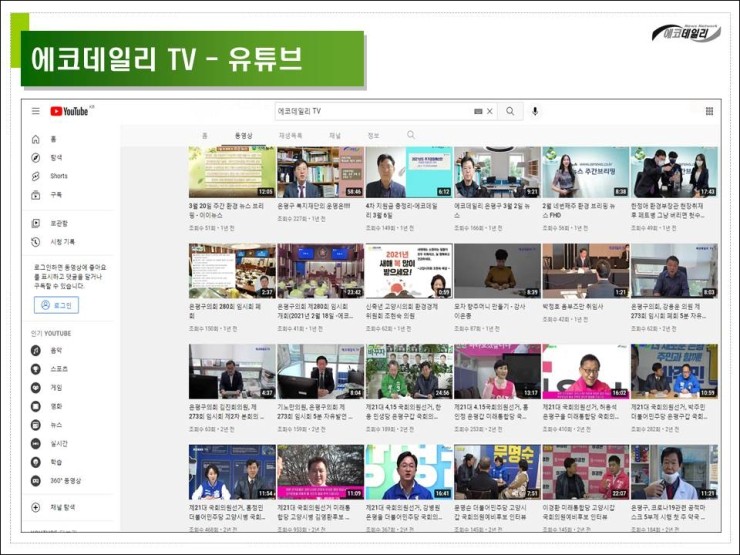The height and width of the screenshot is (555, 740).
Task: Play the 17:43 video thumbnail
Action: tap(674, 172)
